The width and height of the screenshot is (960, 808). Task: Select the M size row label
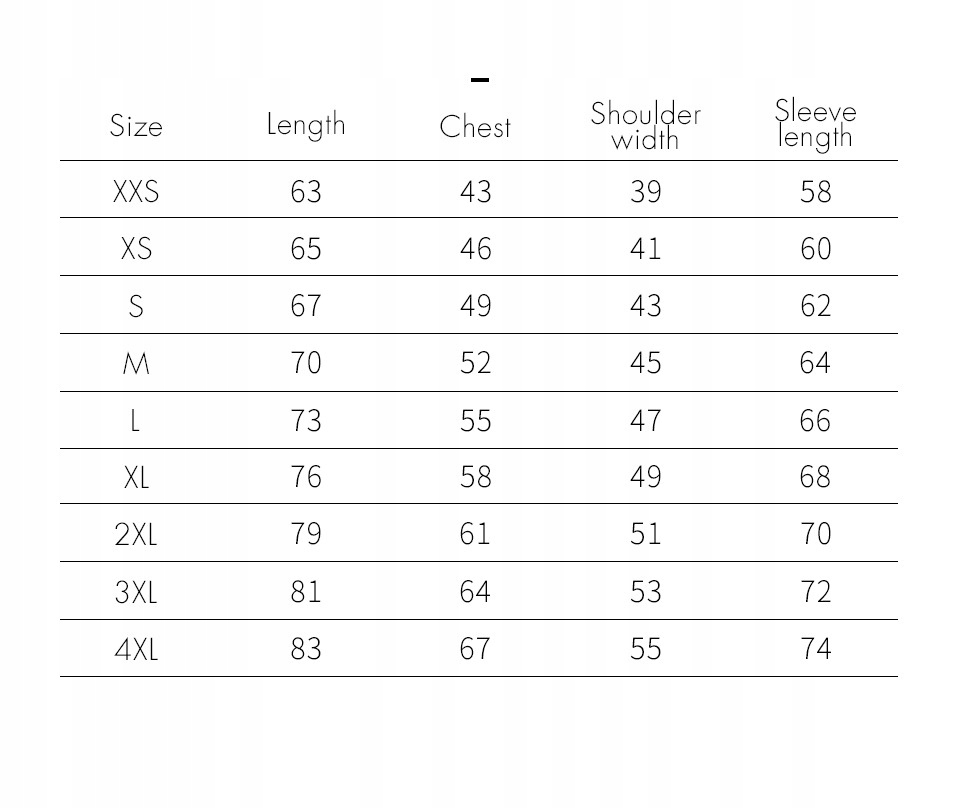click(x=136, y=364)
